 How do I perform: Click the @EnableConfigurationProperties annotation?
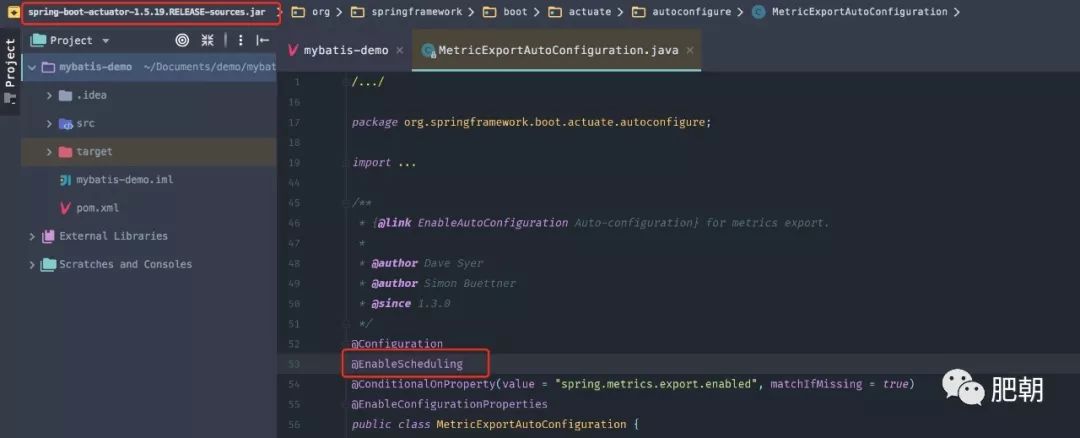tap(449, 404)
